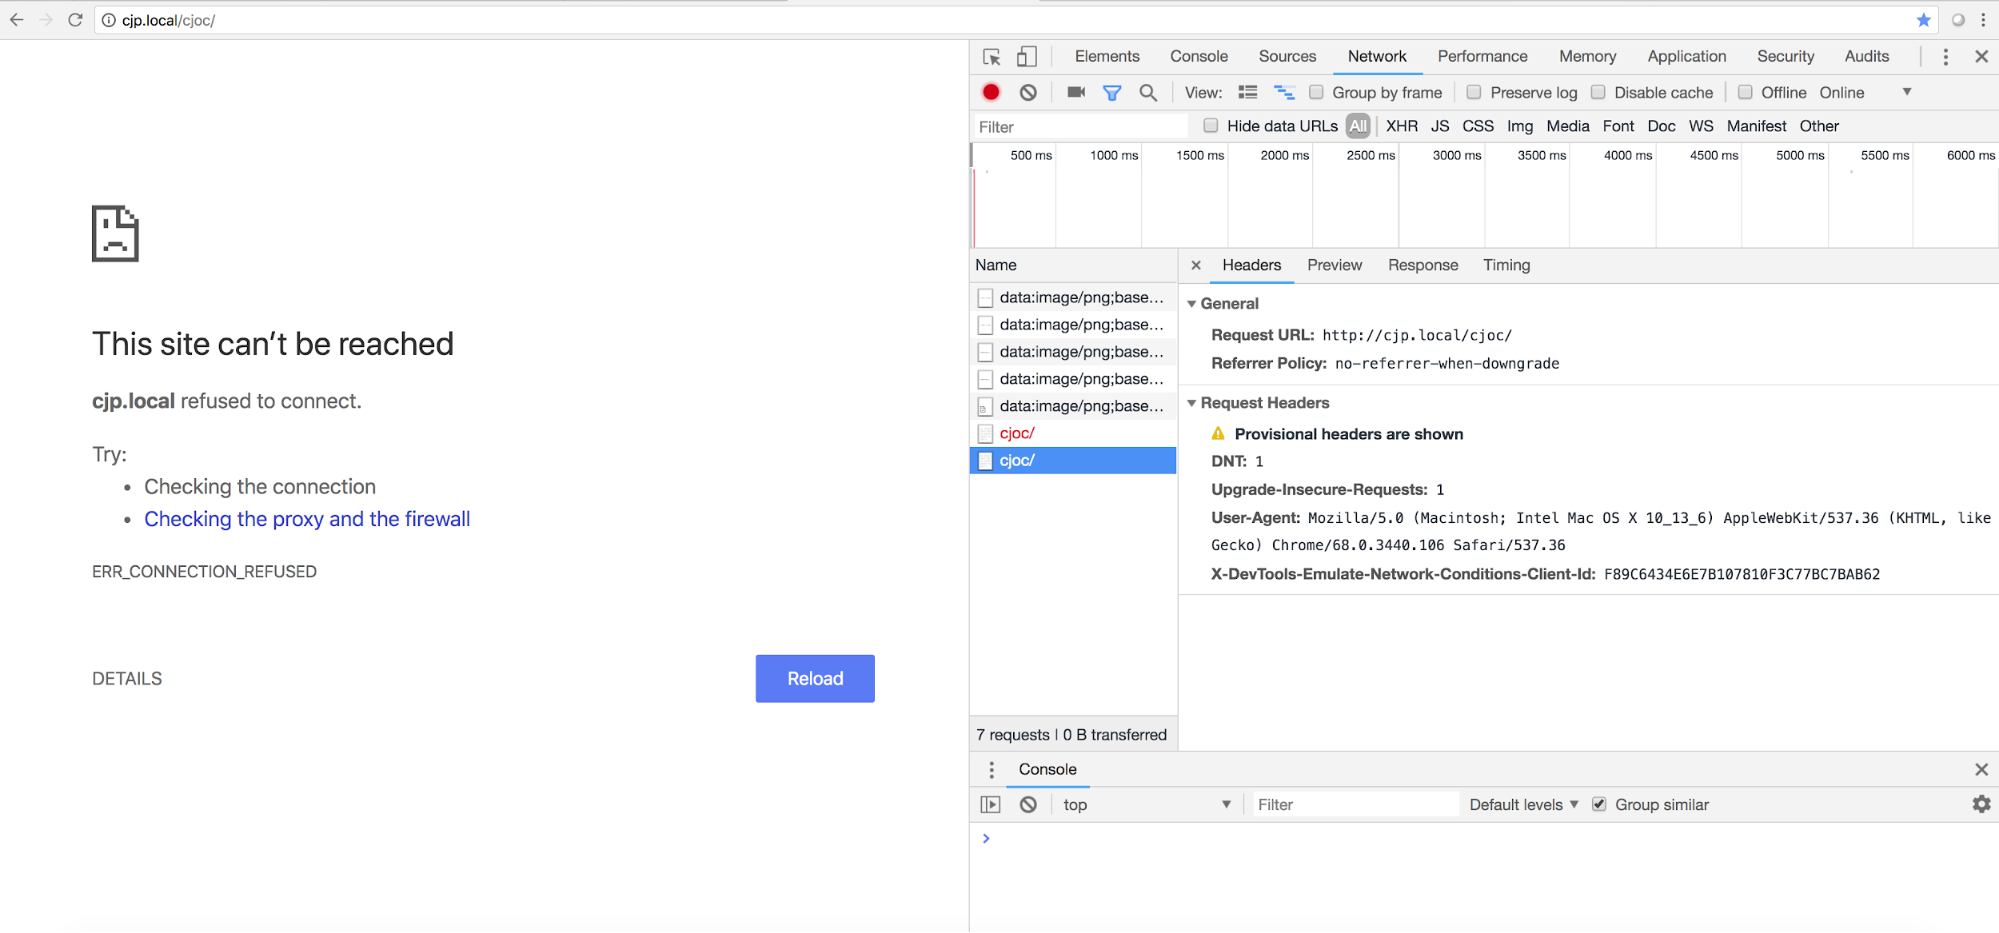Show the console sidebar icon
This screenshot has width=1999, height=933.
click(x=990, y=805)
